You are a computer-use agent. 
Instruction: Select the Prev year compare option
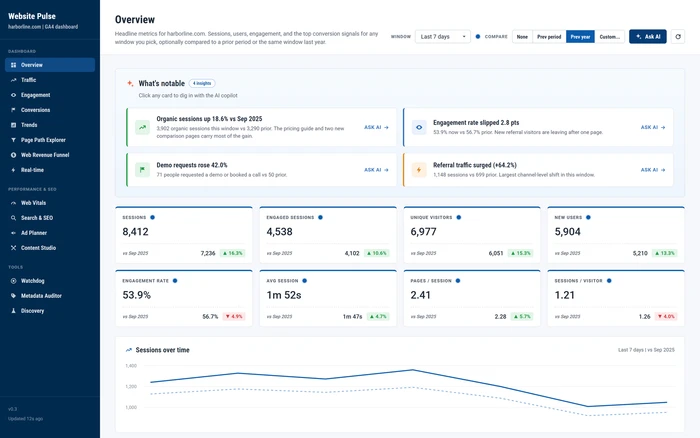580,37
